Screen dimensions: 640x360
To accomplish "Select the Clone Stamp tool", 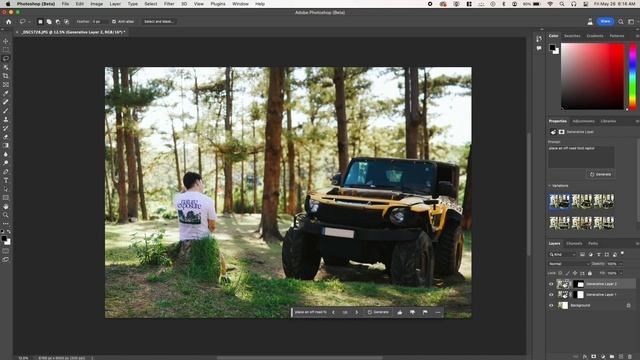I will pos(6,120).
